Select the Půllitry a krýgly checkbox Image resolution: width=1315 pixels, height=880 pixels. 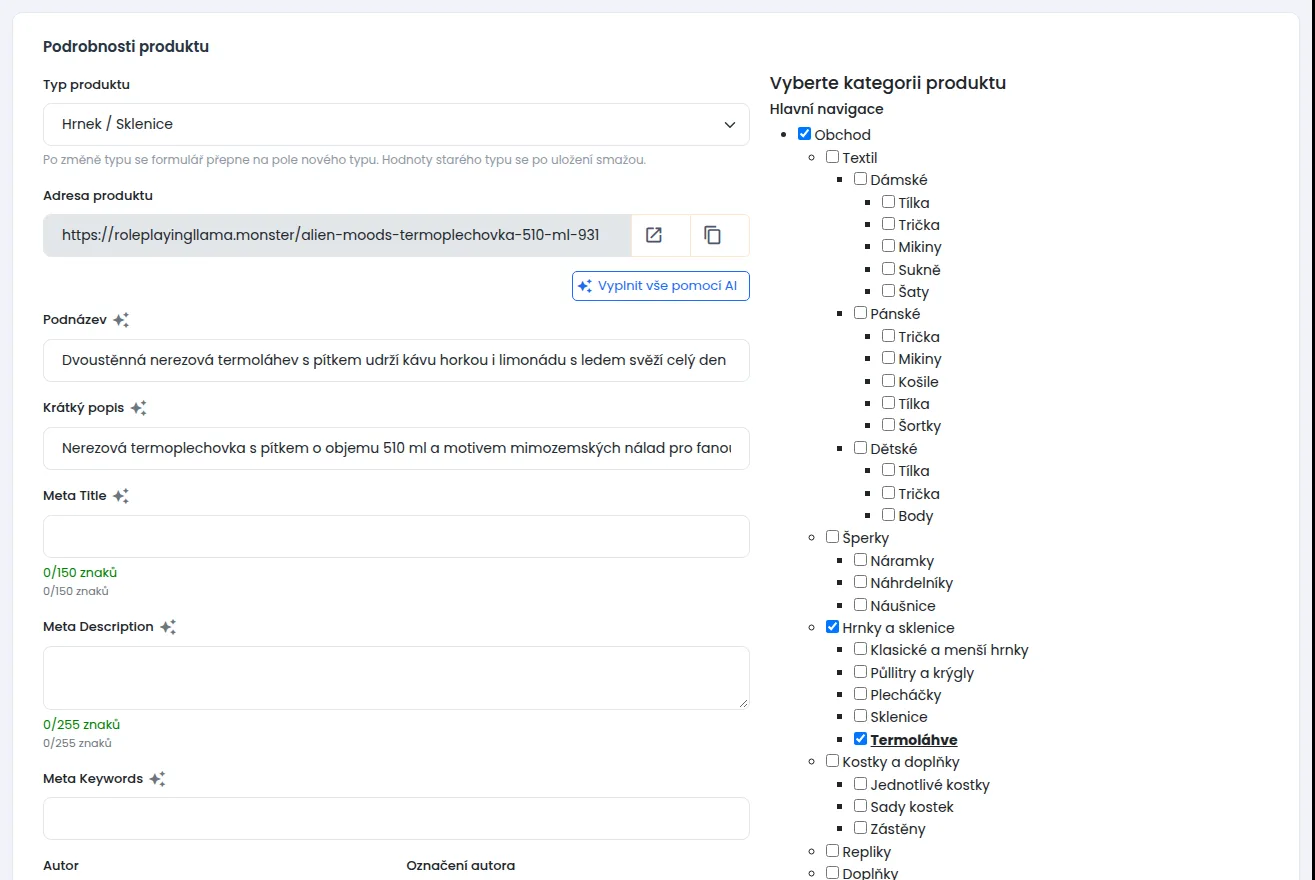click(860, 672)
